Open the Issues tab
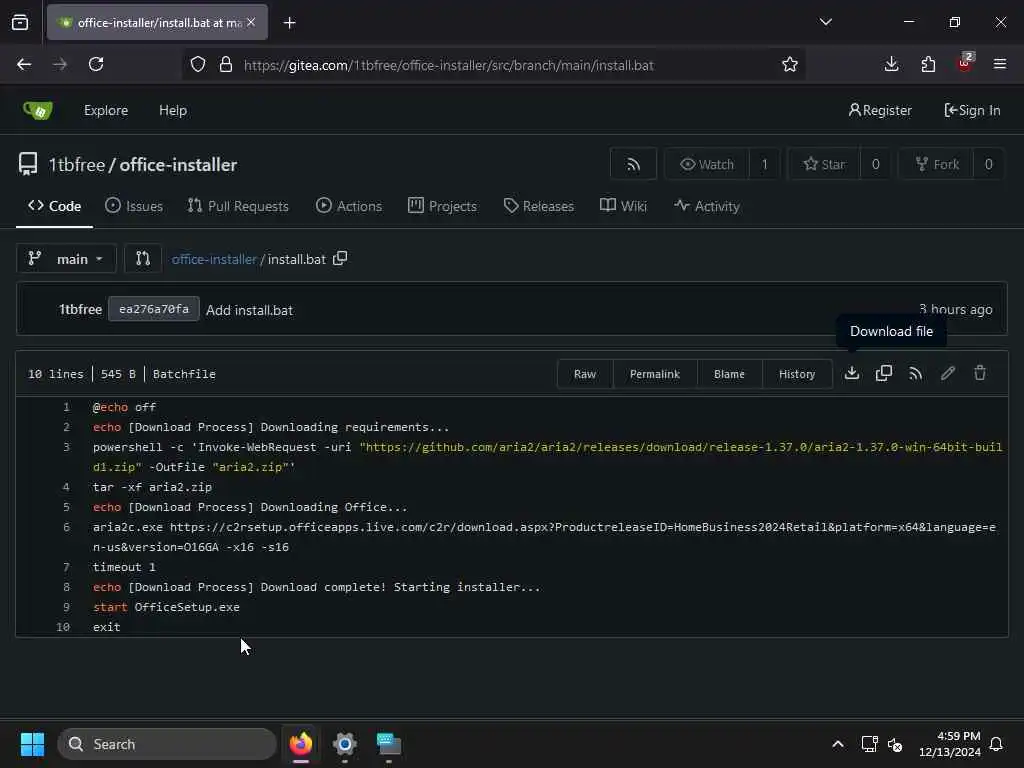Screen dimensions: 1024x768 click(134, 206)
